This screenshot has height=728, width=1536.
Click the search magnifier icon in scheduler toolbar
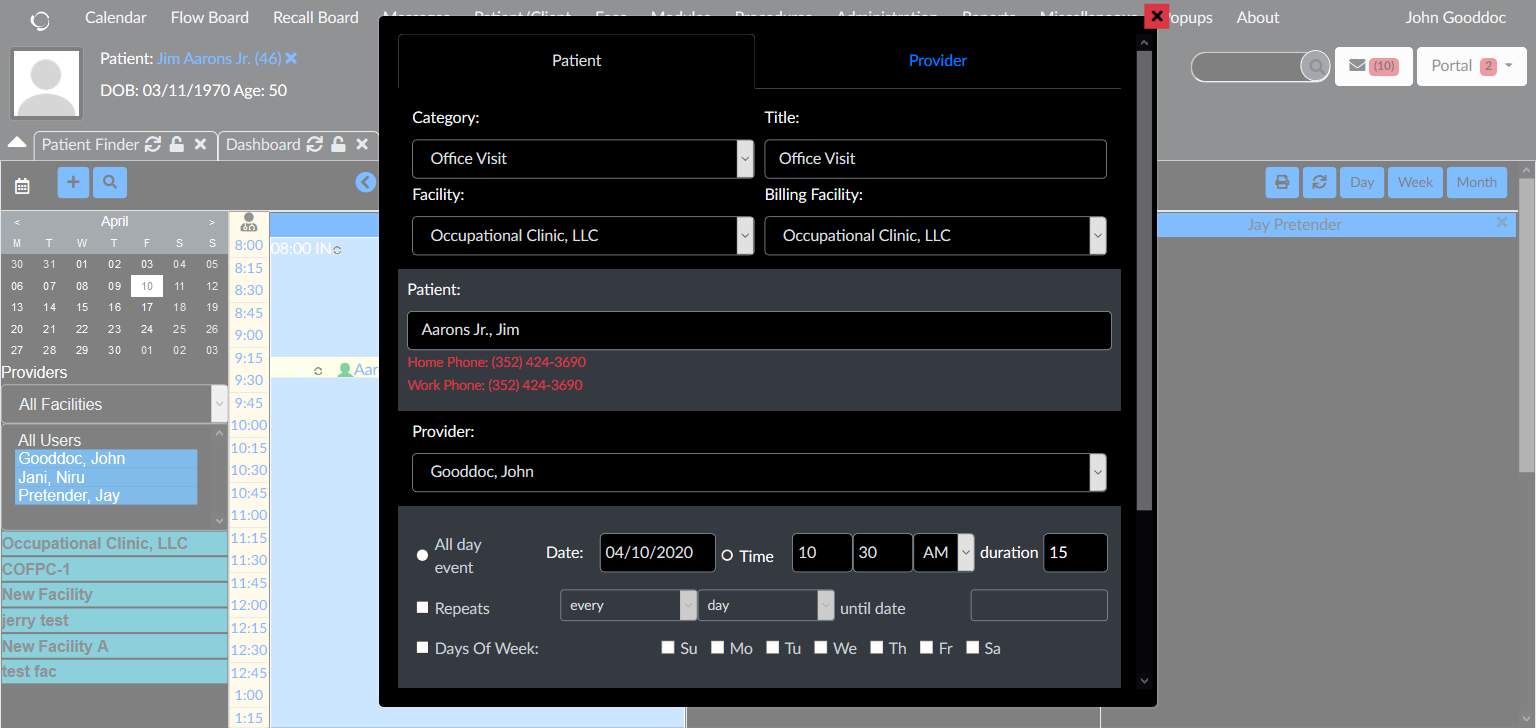coord(110,183)
